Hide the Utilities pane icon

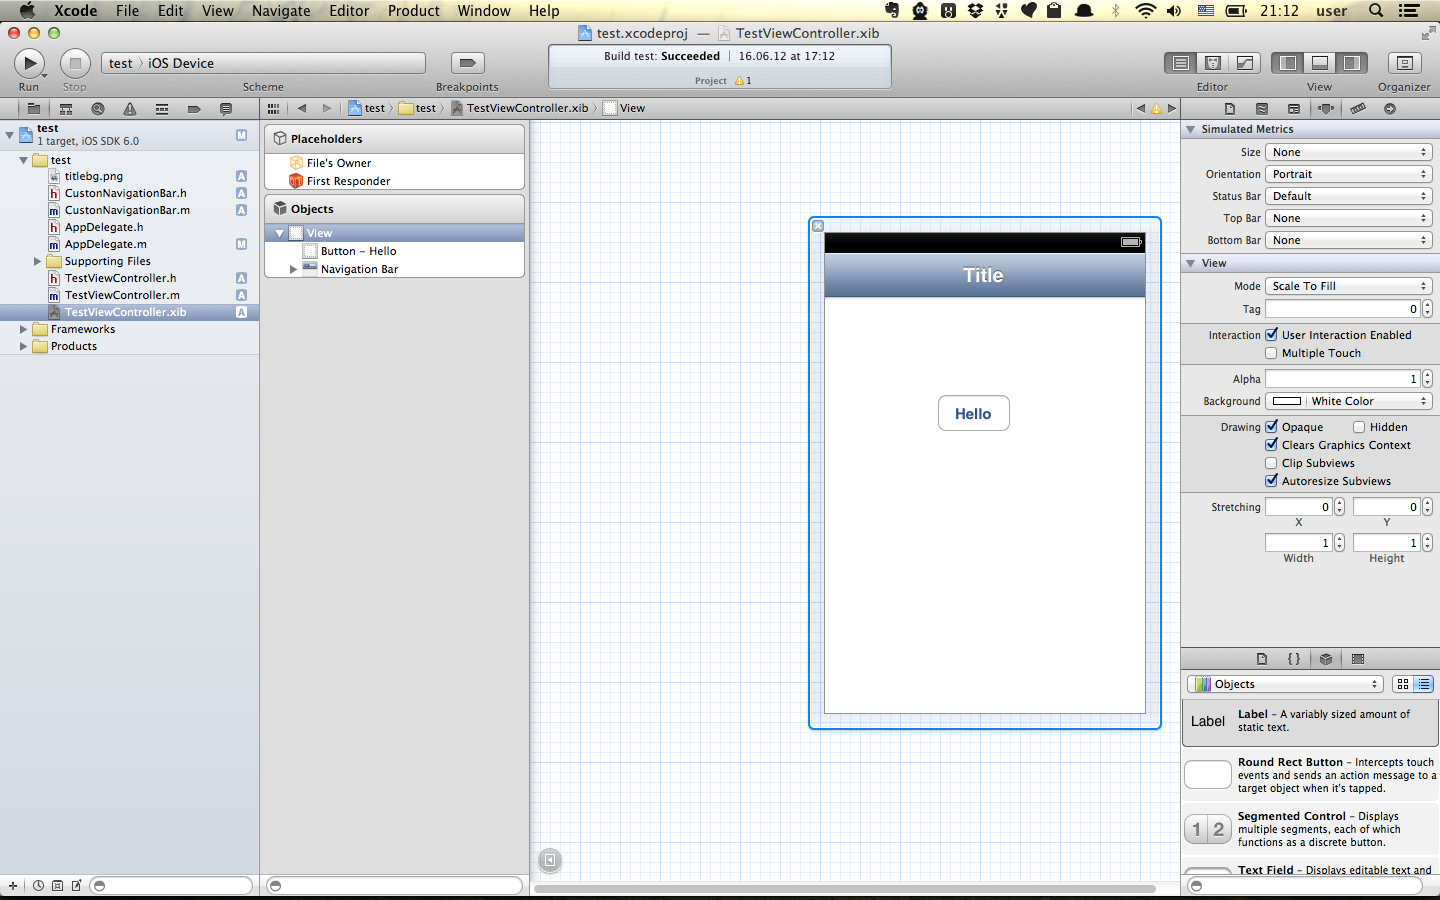pos(1352,63)
